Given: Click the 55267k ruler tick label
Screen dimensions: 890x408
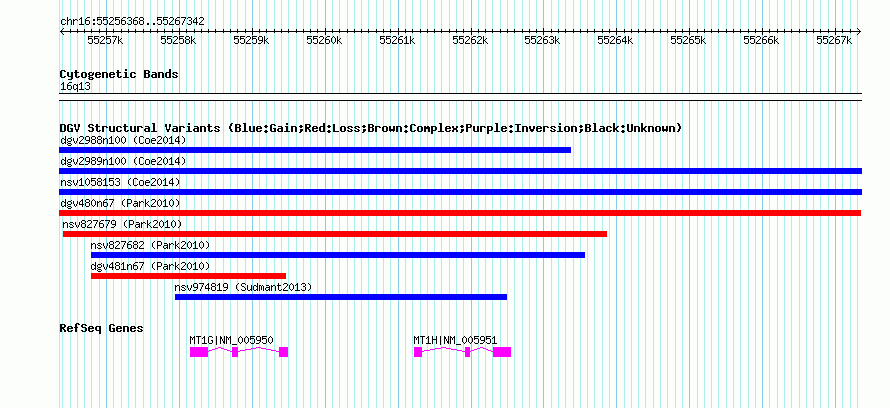Looking at the screenshot, I should click(834, 40).
